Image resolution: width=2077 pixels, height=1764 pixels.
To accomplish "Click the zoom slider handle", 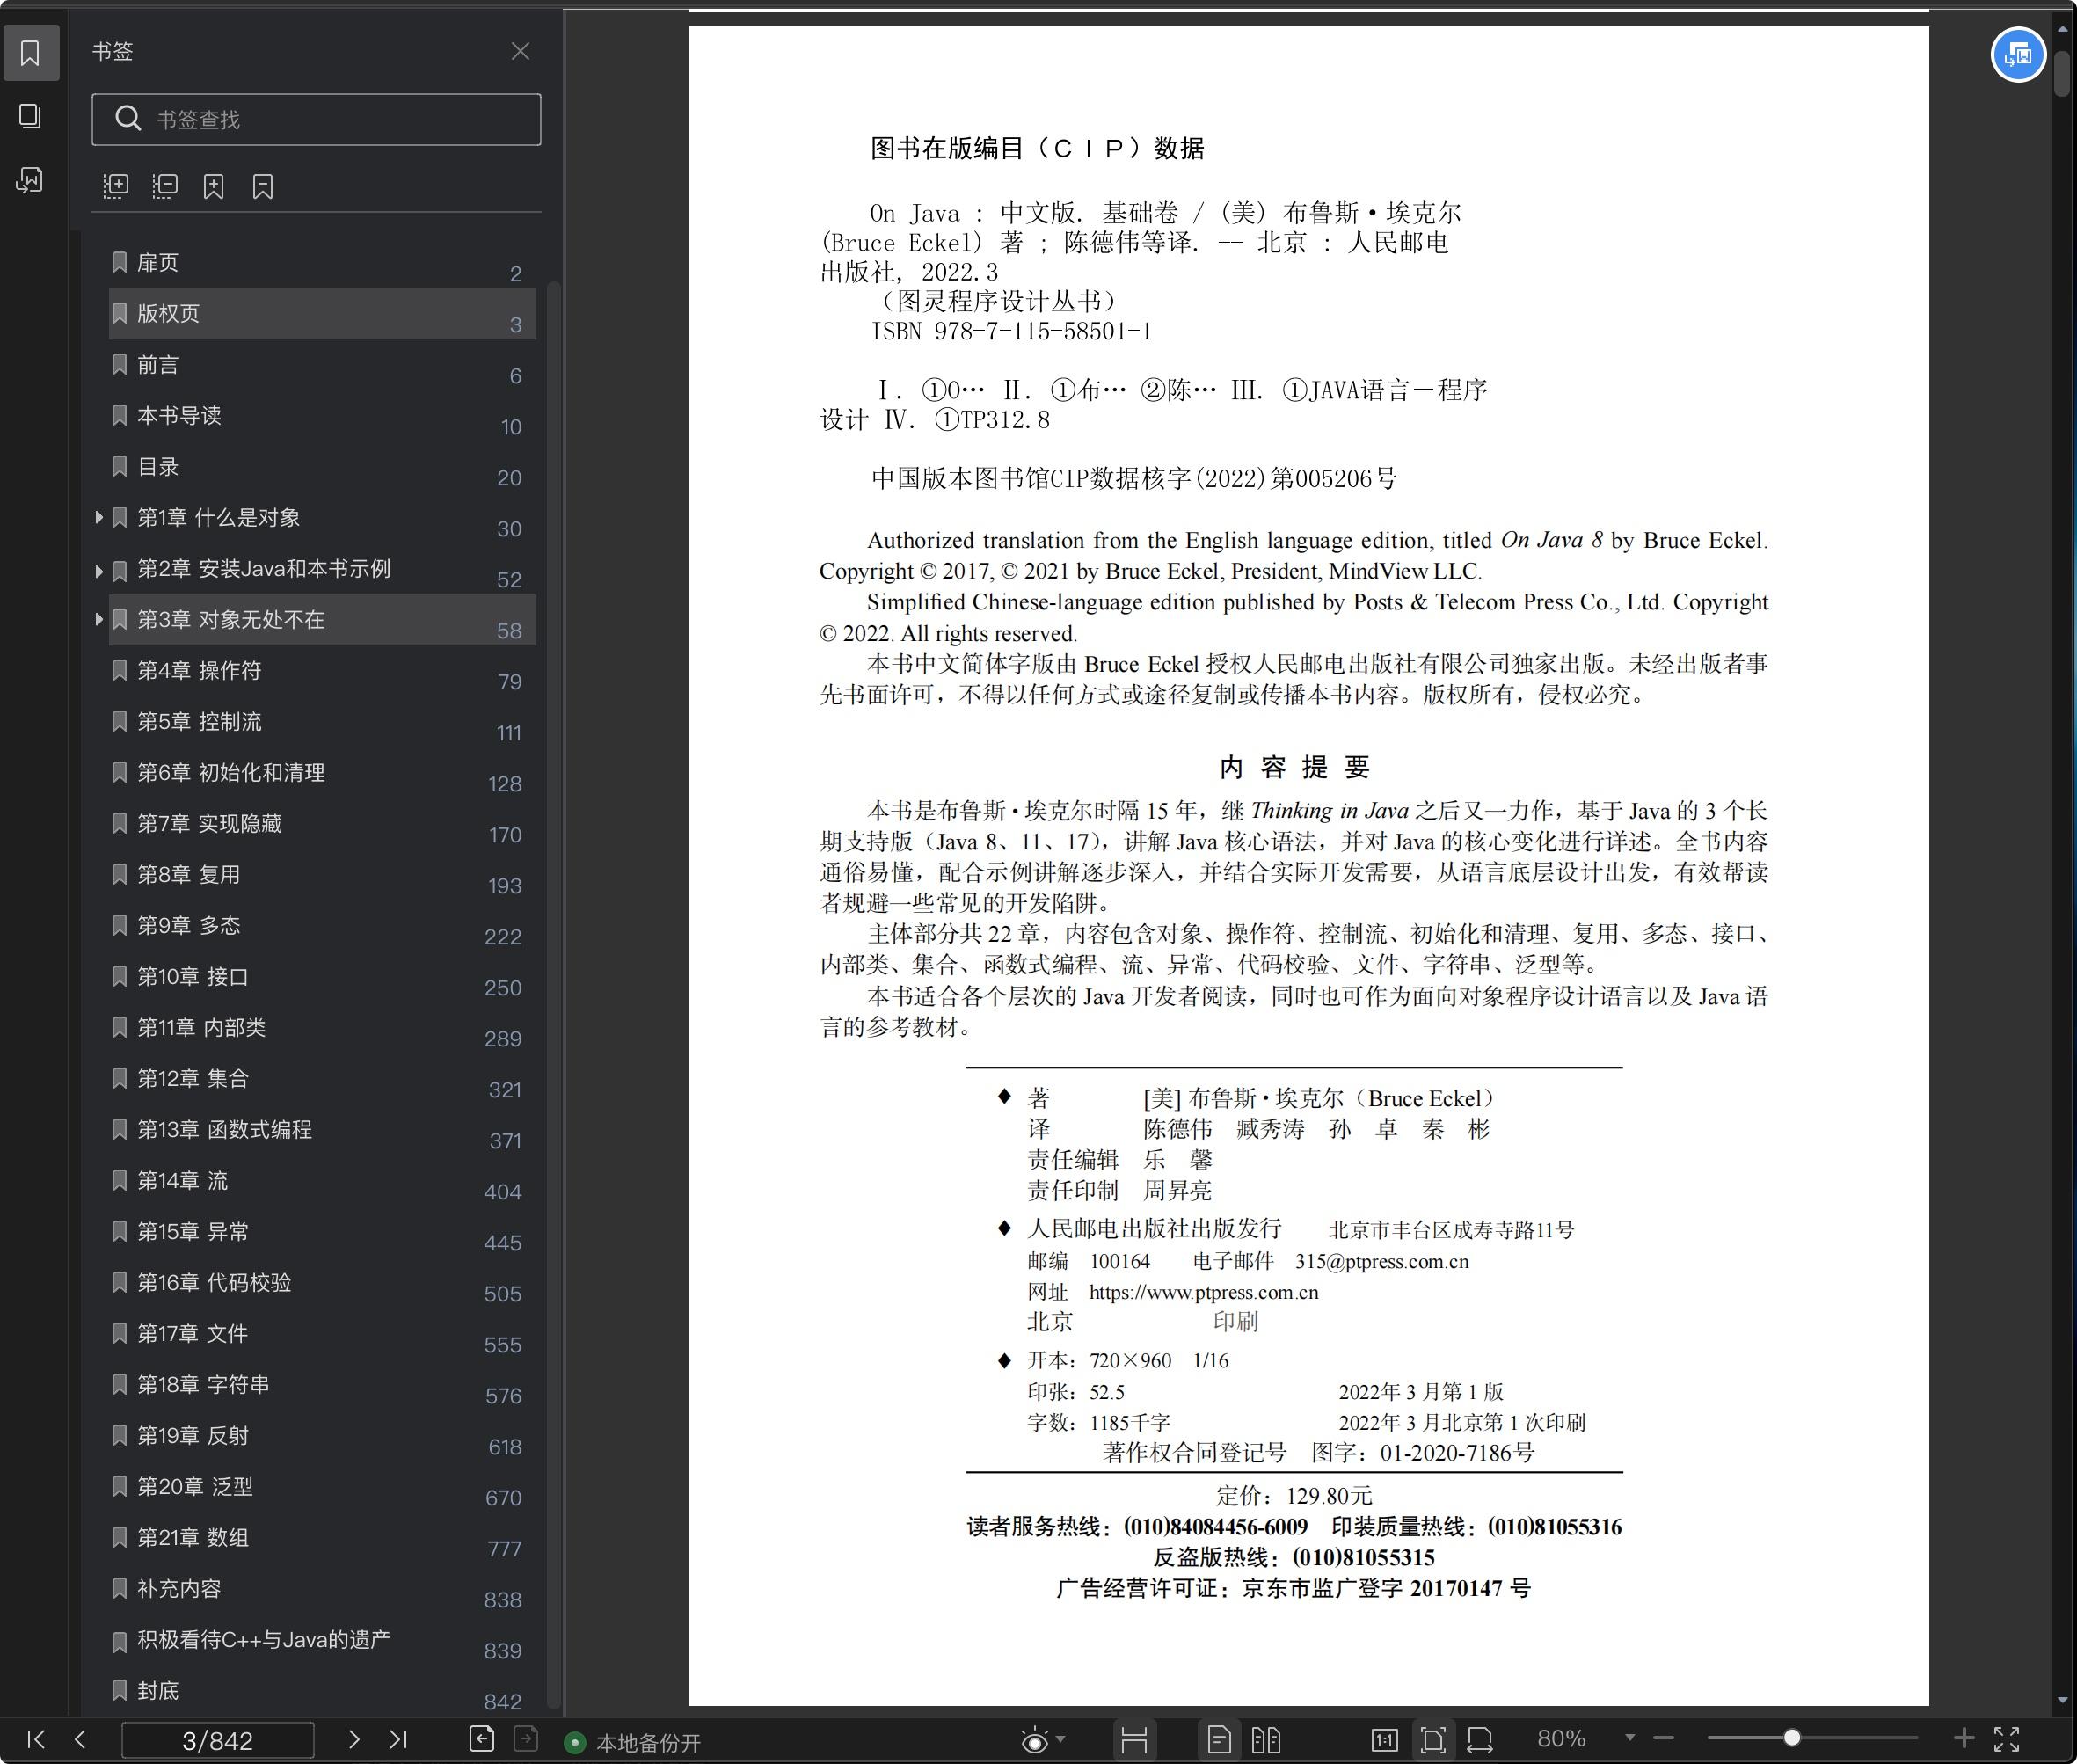I will [1792, 1738].
